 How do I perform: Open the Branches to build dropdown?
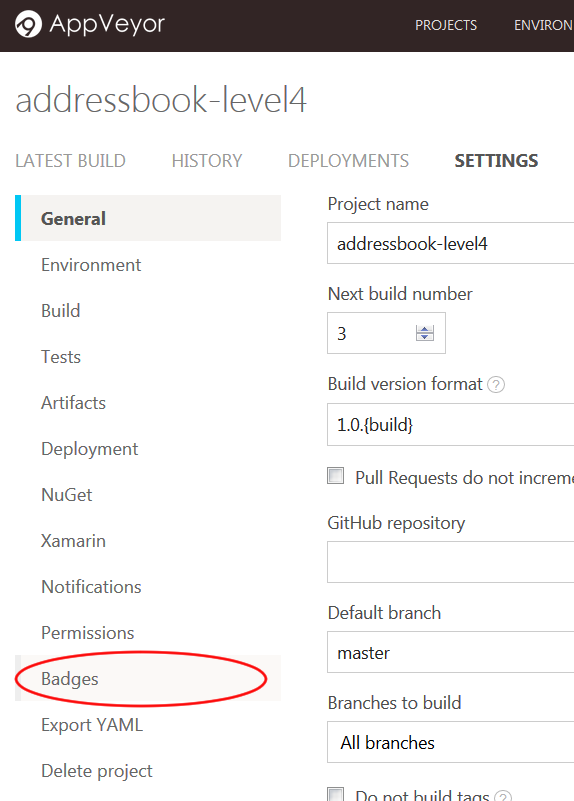(450, 742)
